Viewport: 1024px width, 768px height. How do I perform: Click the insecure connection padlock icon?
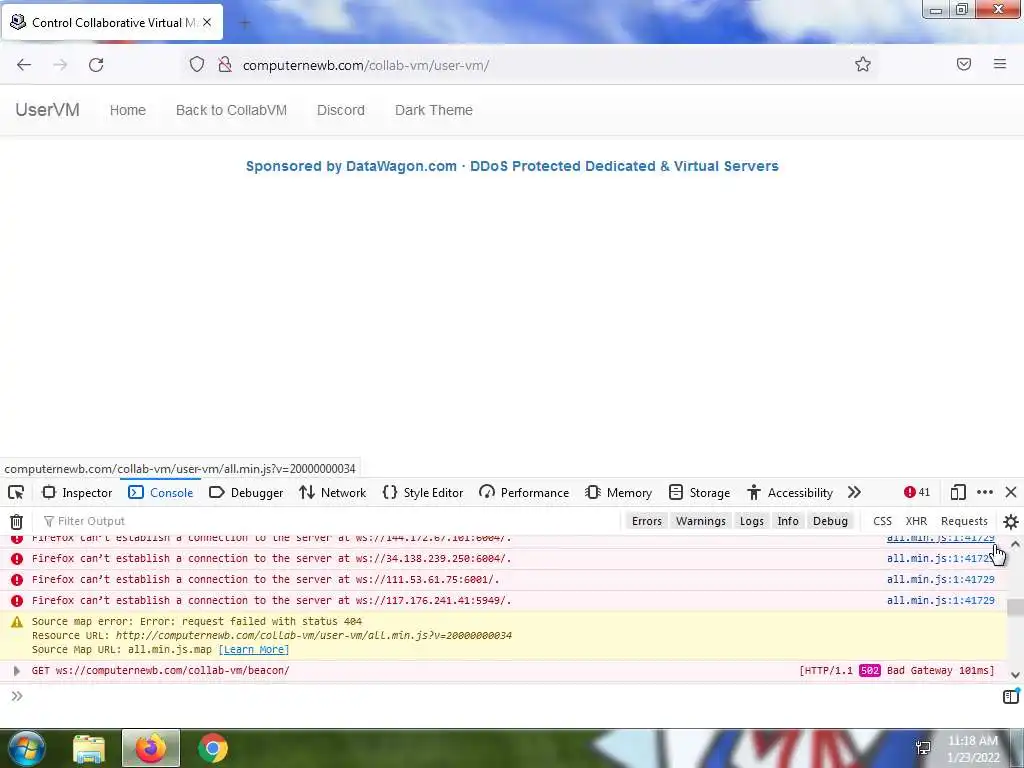pyautogui.click(x=225, y=64)
